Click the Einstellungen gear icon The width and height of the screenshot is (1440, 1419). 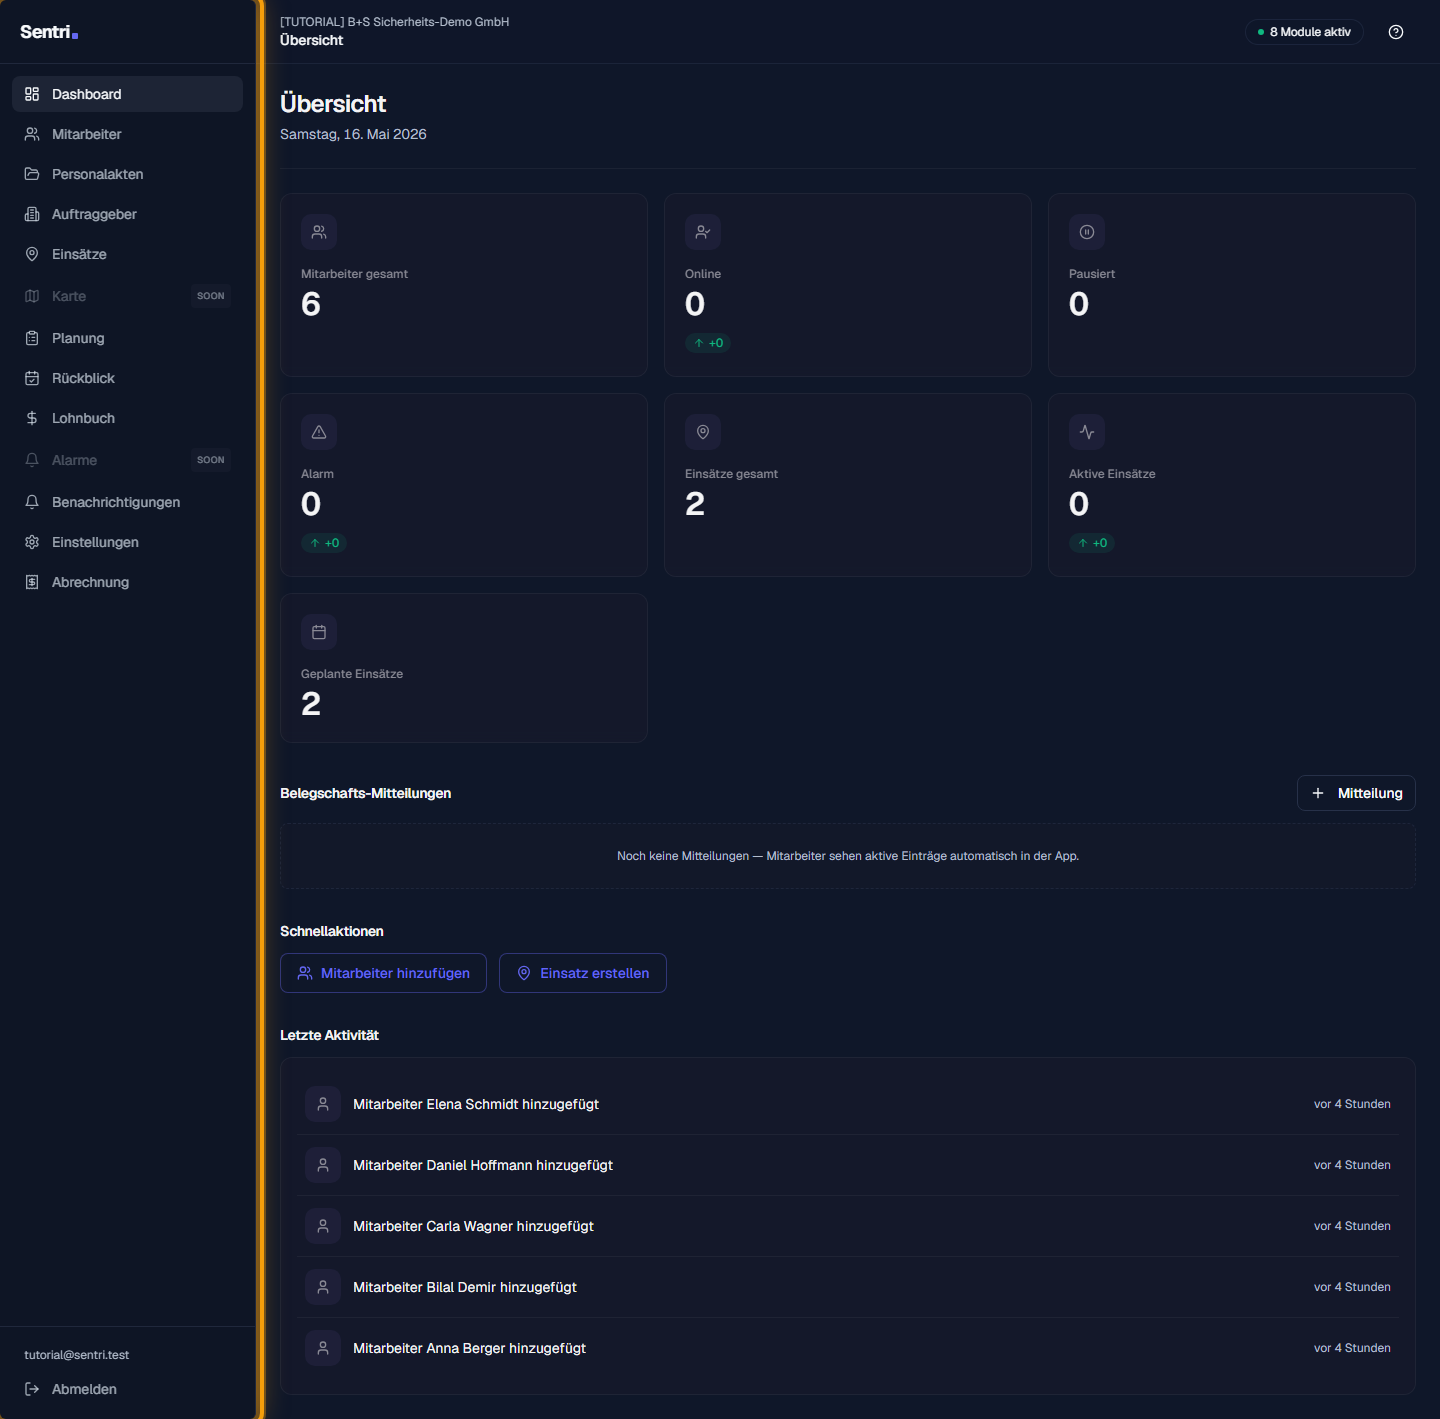32,542
